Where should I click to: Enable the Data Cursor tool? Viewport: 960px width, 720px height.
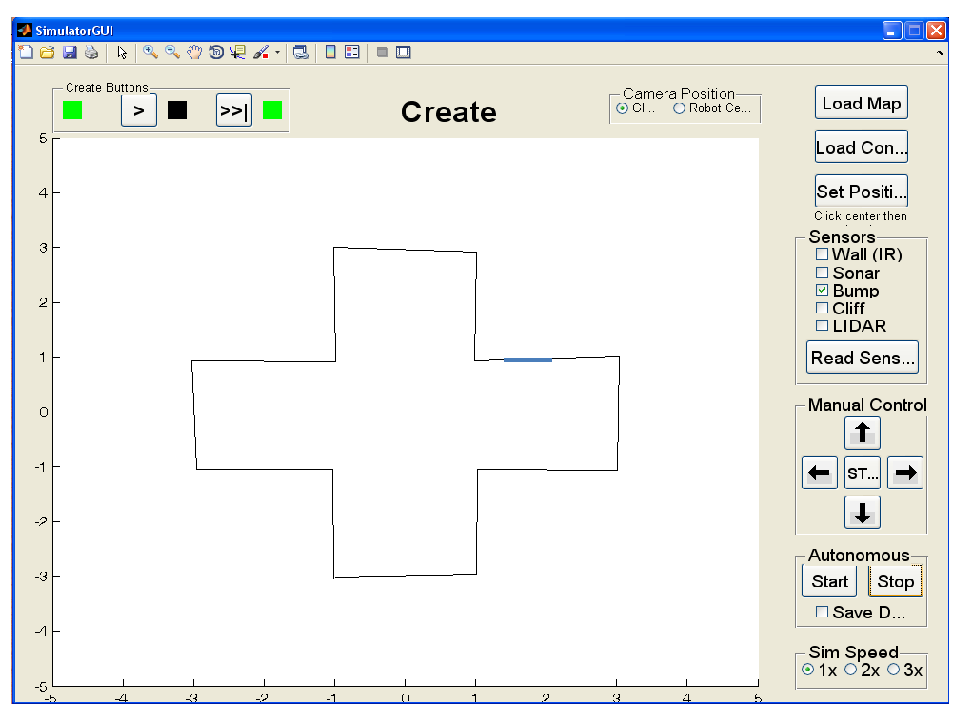pyautogui.click(x=238, y=53)
